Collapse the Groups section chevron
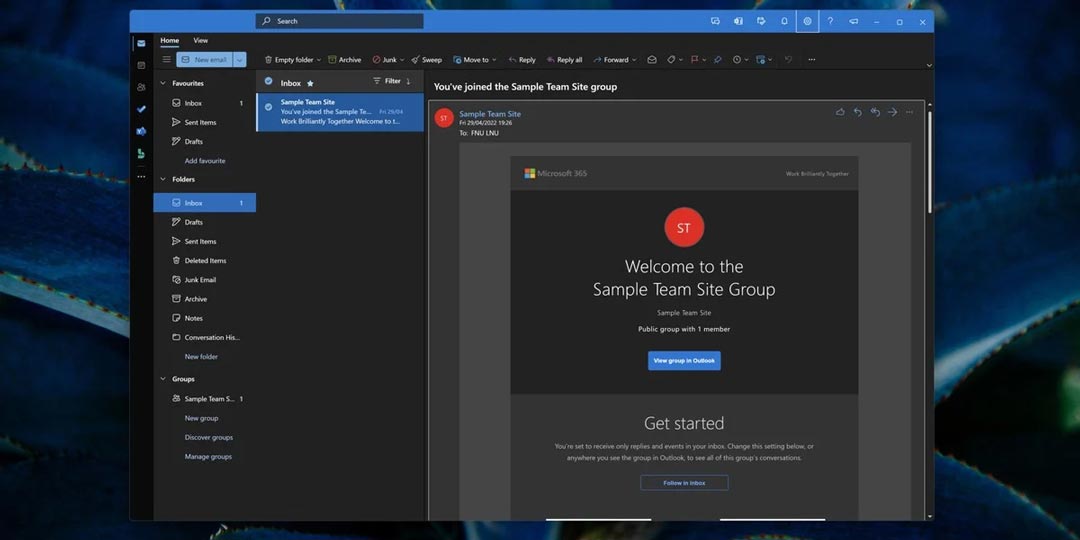This screenshot has width=1080, height=540. click(x=163, y=379)
